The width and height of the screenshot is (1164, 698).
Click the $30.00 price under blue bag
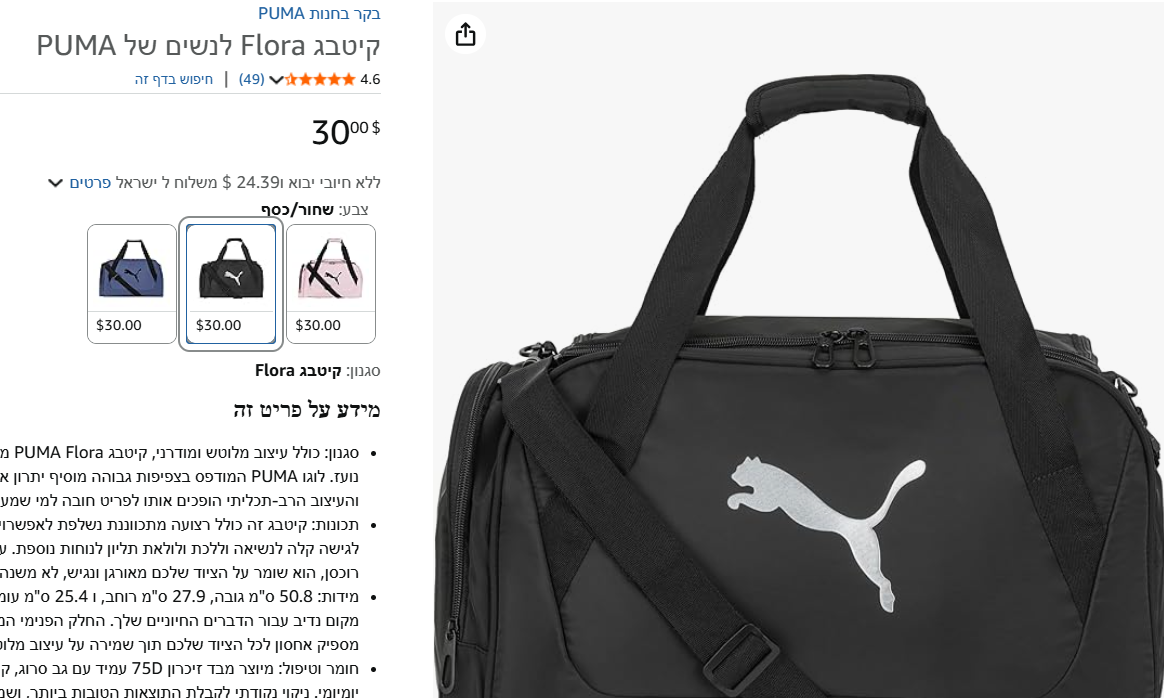pos(119,325)
